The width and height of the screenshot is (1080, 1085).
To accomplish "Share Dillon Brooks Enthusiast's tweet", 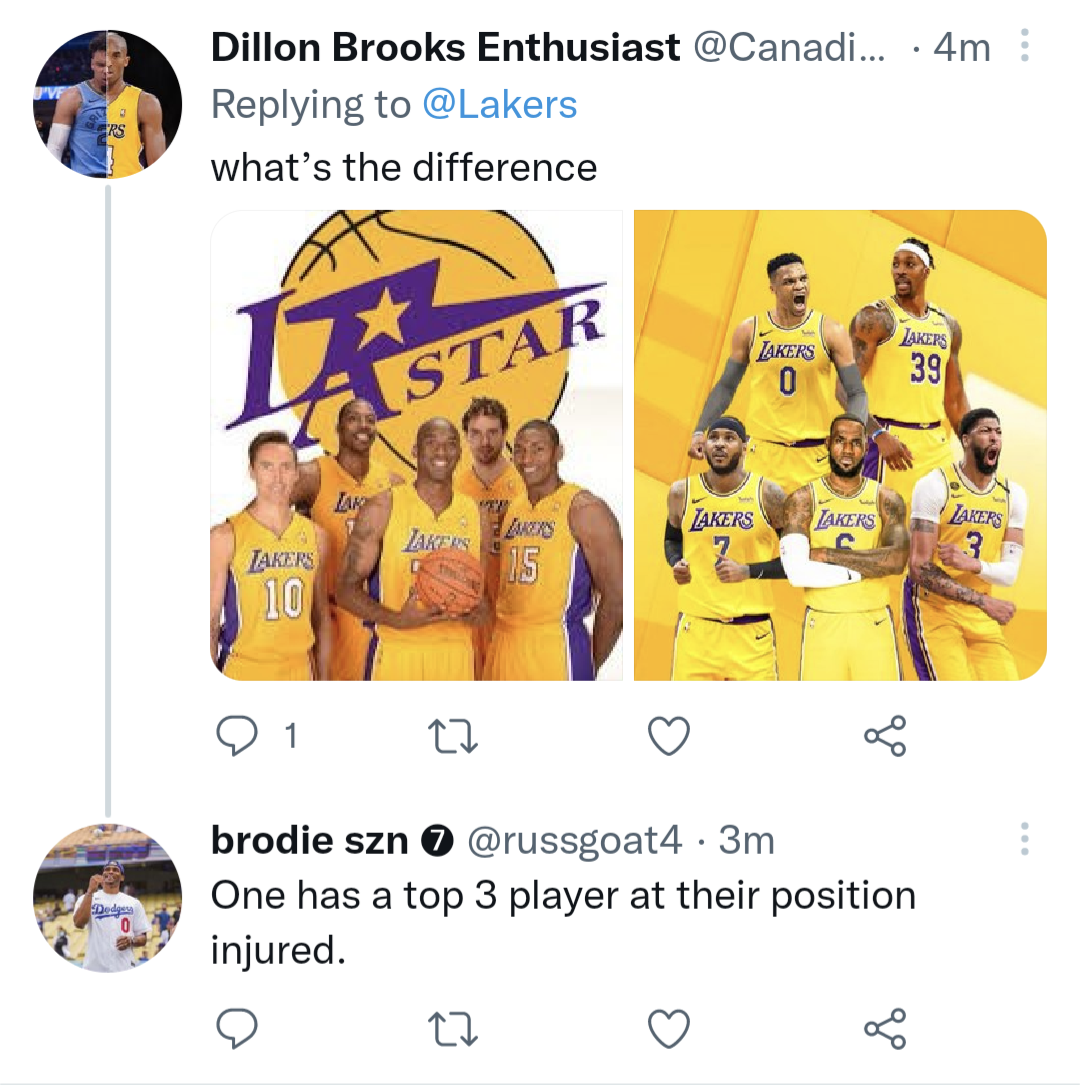I will pos(884,736).
